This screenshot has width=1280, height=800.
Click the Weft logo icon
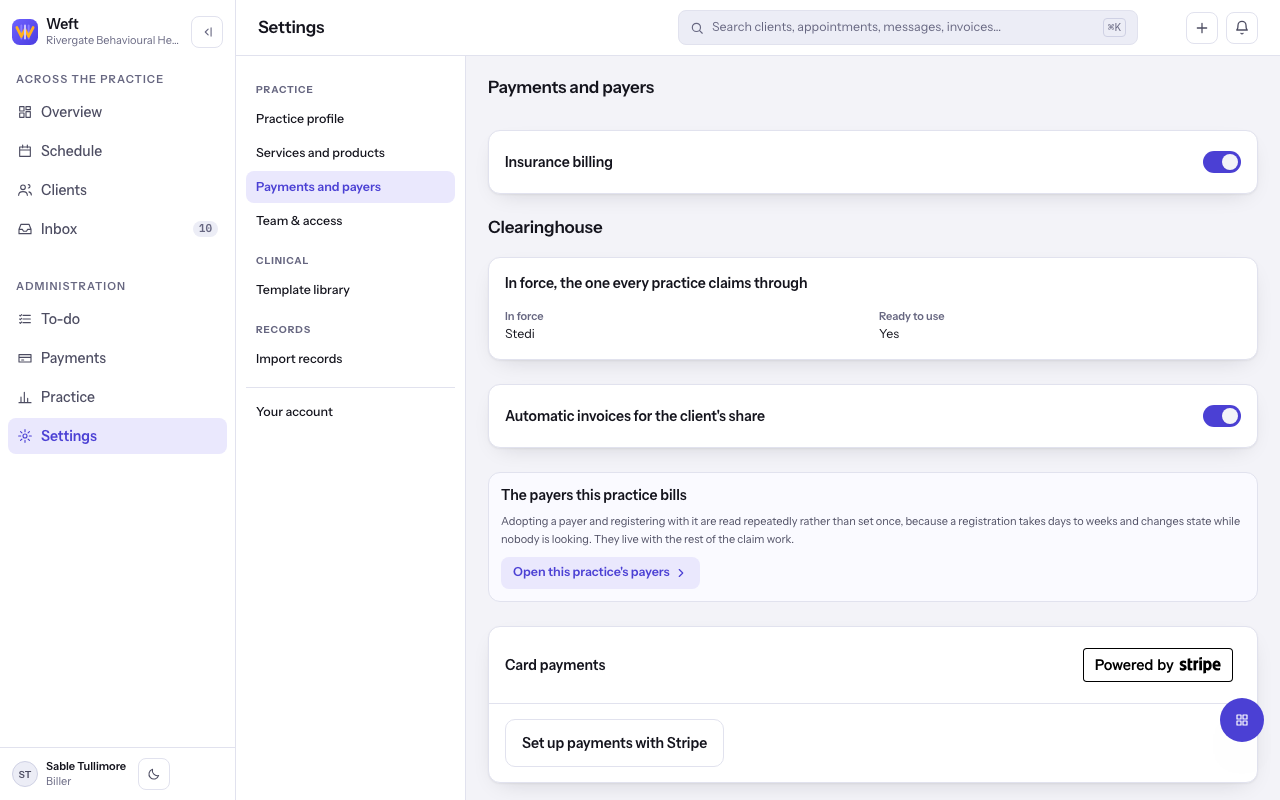(x=25, y=32)
